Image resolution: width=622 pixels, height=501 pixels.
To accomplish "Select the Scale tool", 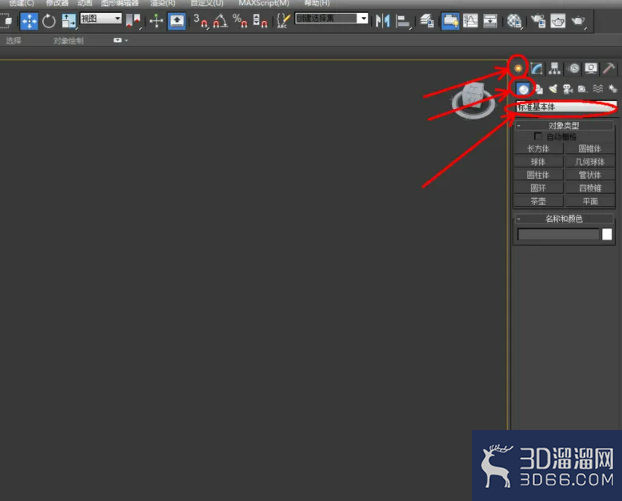I will point(68,21).
